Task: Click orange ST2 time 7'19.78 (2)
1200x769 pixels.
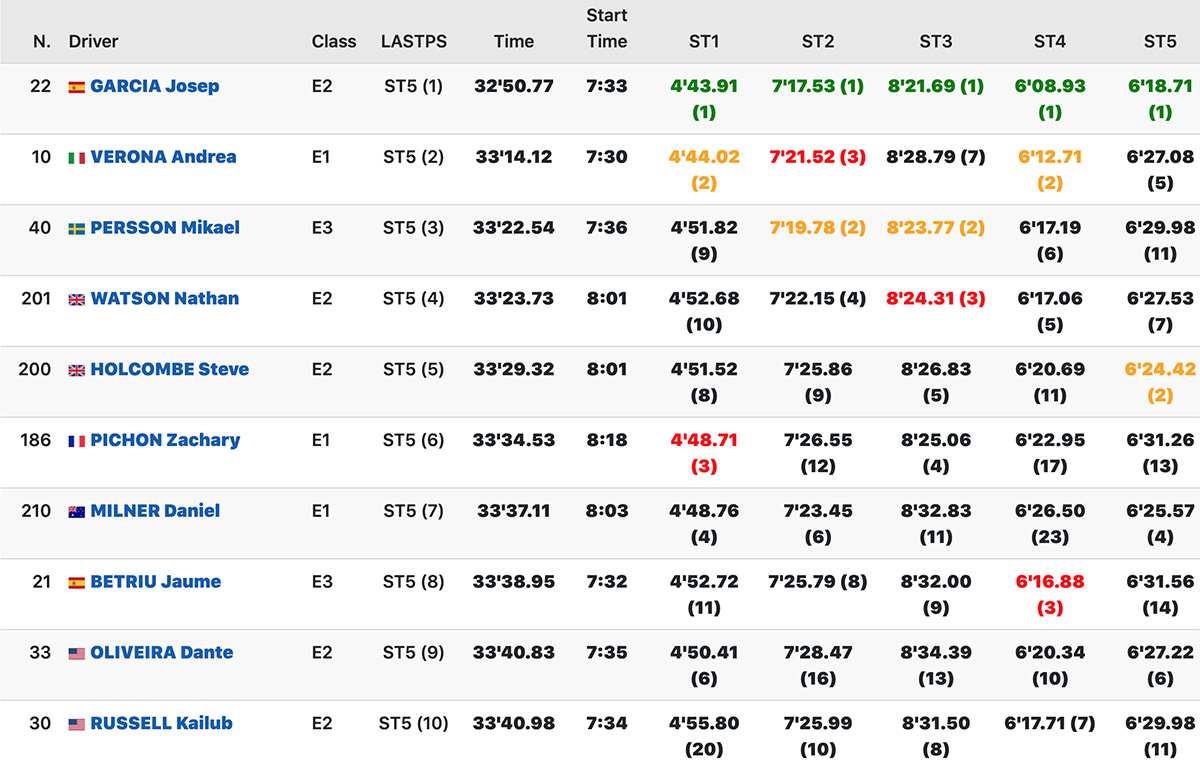Action: [818, 228]
